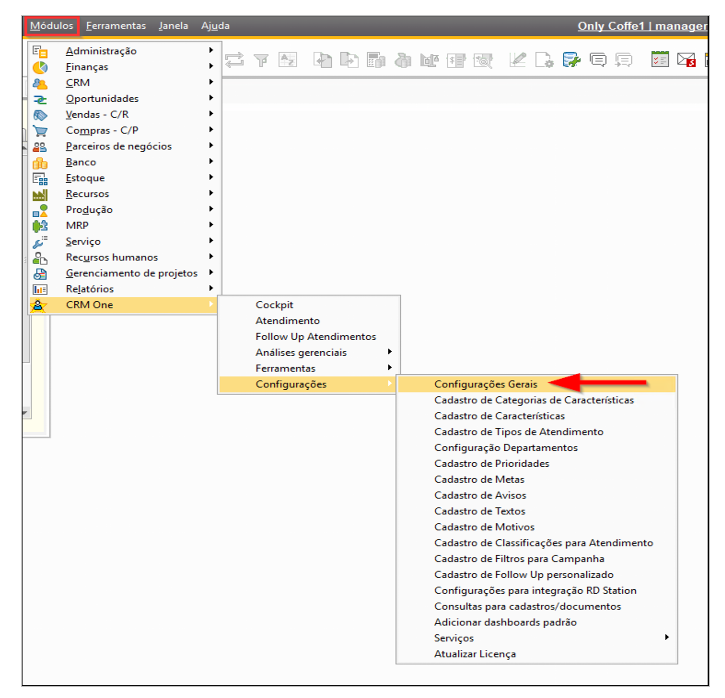Image resolution: width=725 pixels, height=698 pixels.
Task: Click the blue database wrench tool icon
Action: (x=571, y=60)
